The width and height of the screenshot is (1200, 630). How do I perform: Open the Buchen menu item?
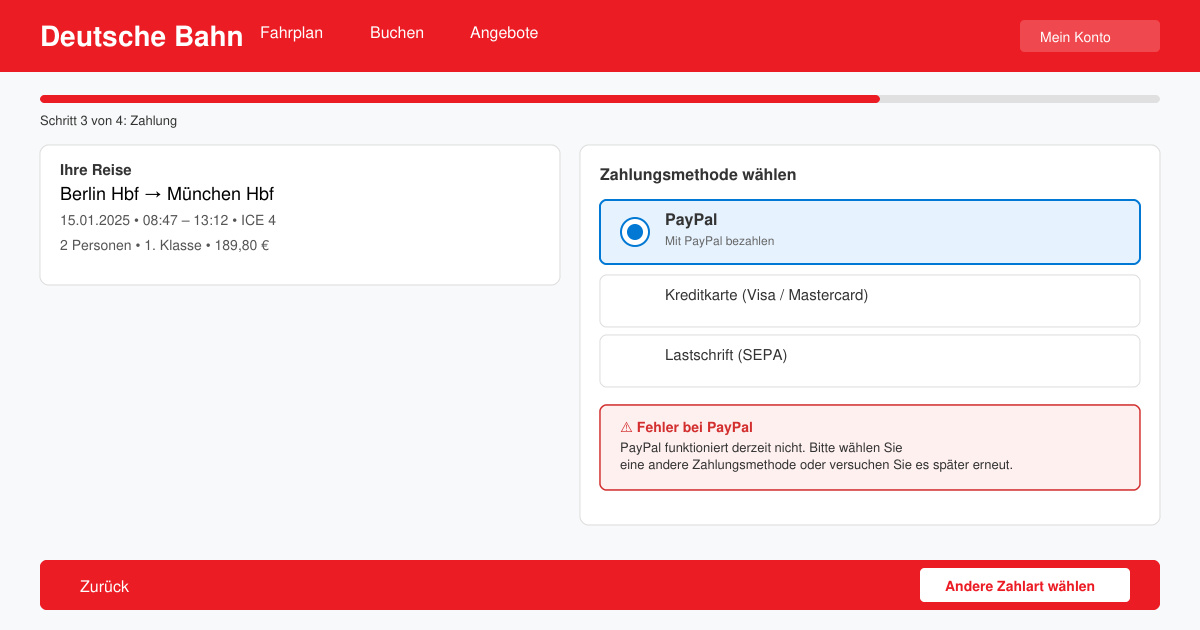(x=397, y=33)
